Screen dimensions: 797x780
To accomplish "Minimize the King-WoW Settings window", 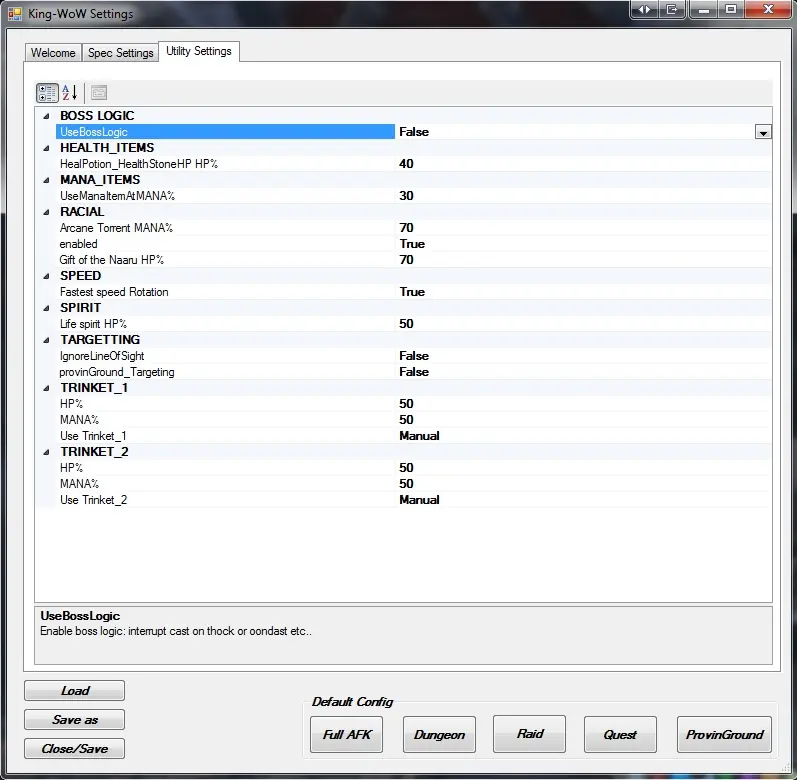I will coord(703,10).
